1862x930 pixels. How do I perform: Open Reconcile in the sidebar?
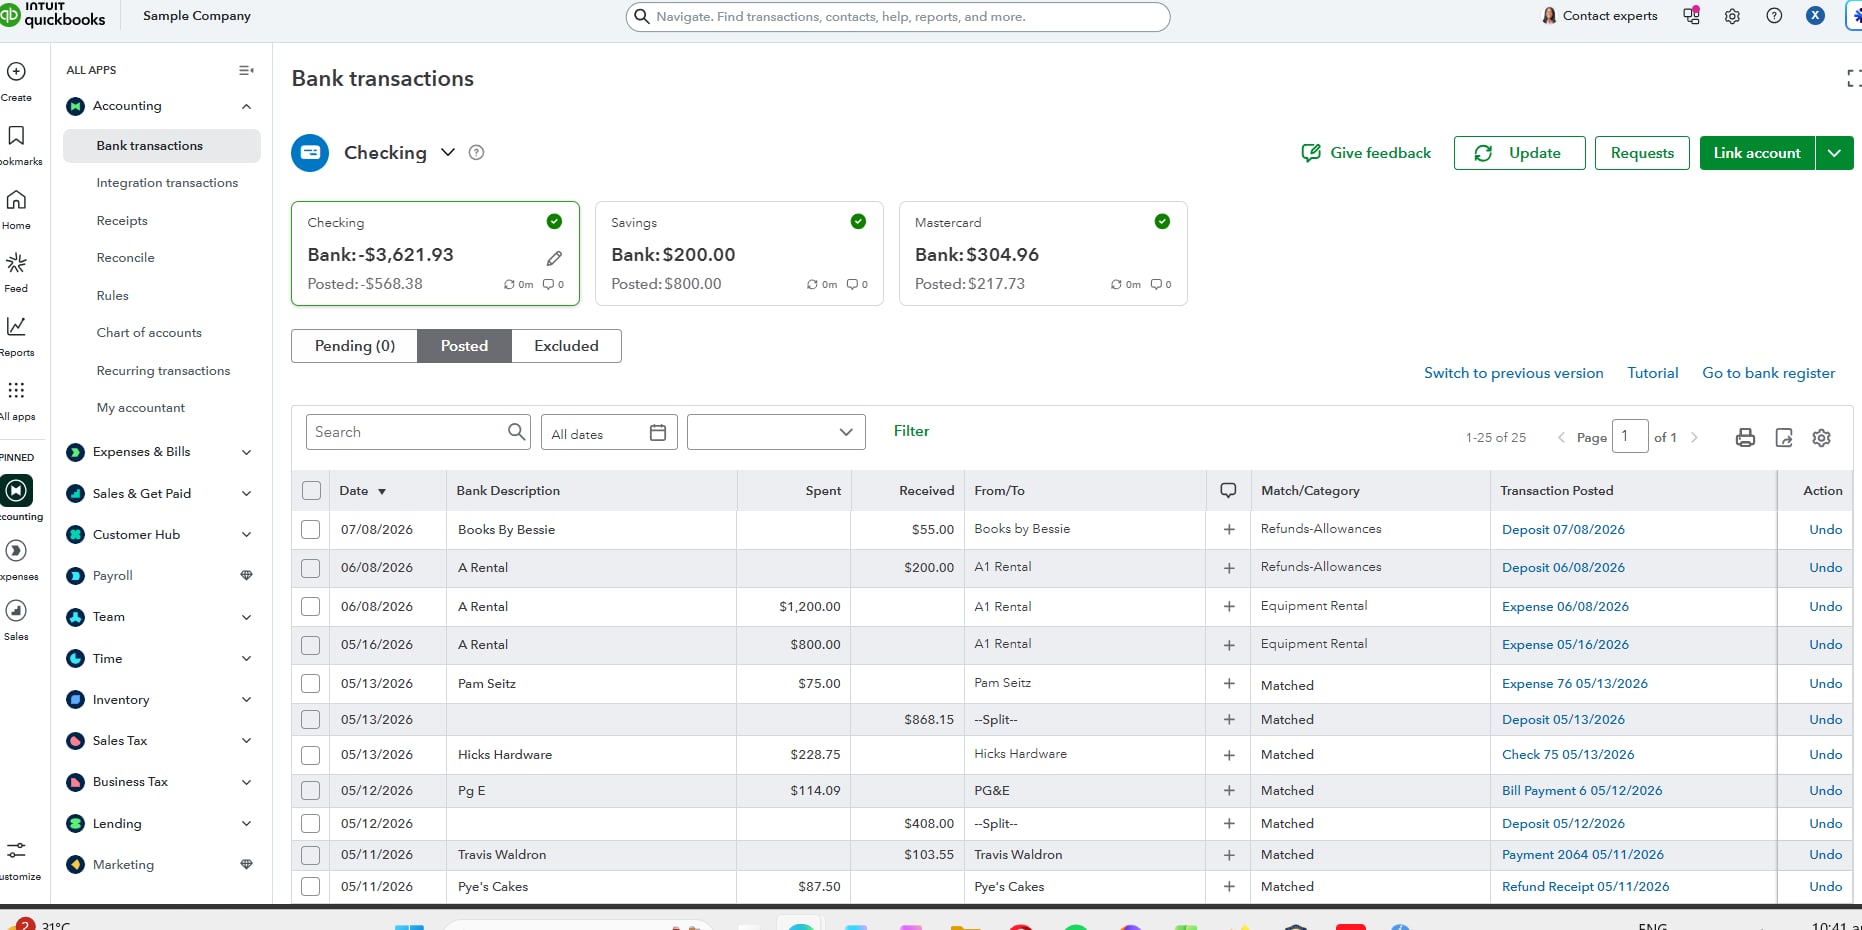pyautogui.click(x=125, y=258)
